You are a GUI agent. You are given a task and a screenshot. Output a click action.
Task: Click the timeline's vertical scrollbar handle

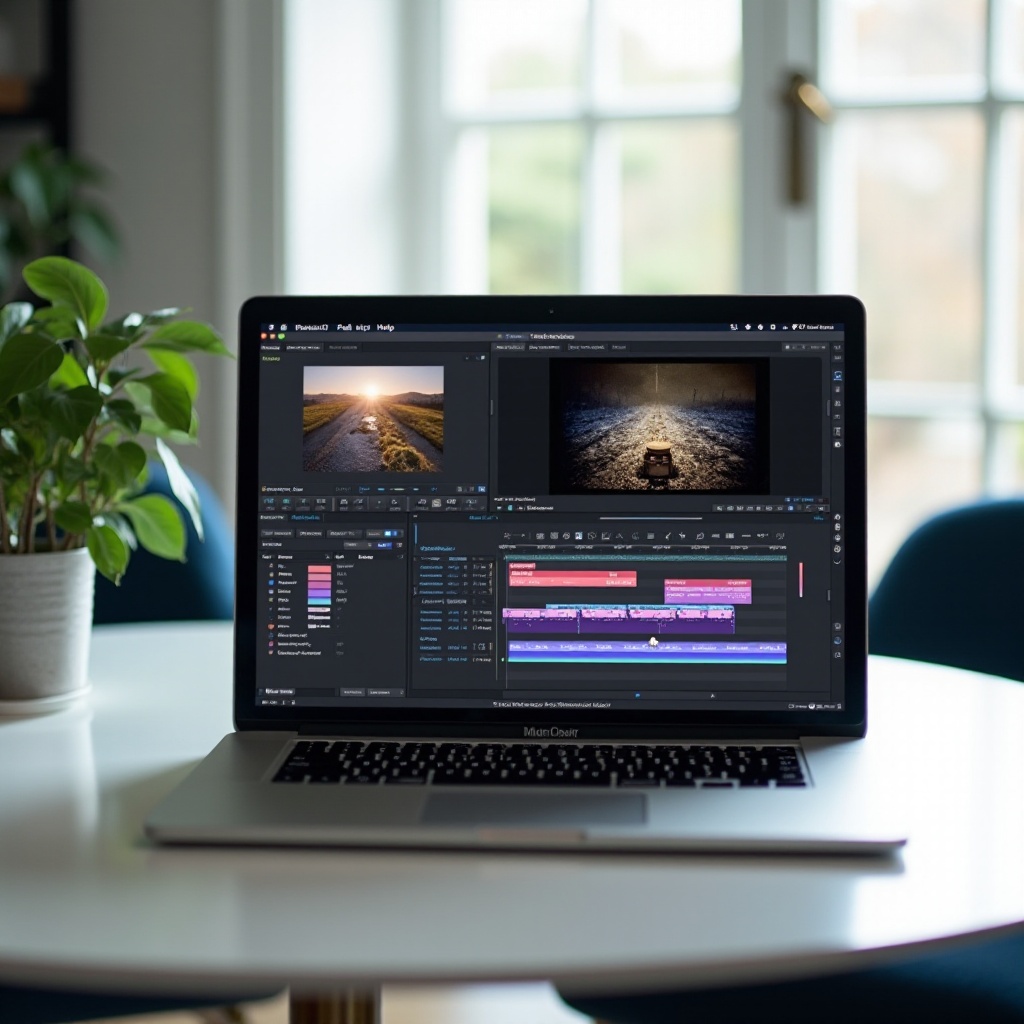pyautogui.click(x=829, y=595)
